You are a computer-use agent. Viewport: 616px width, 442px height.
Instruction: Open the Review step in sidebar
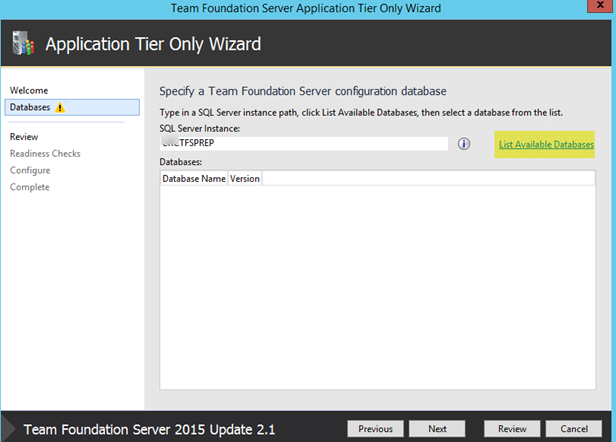(x=24, y=137)
